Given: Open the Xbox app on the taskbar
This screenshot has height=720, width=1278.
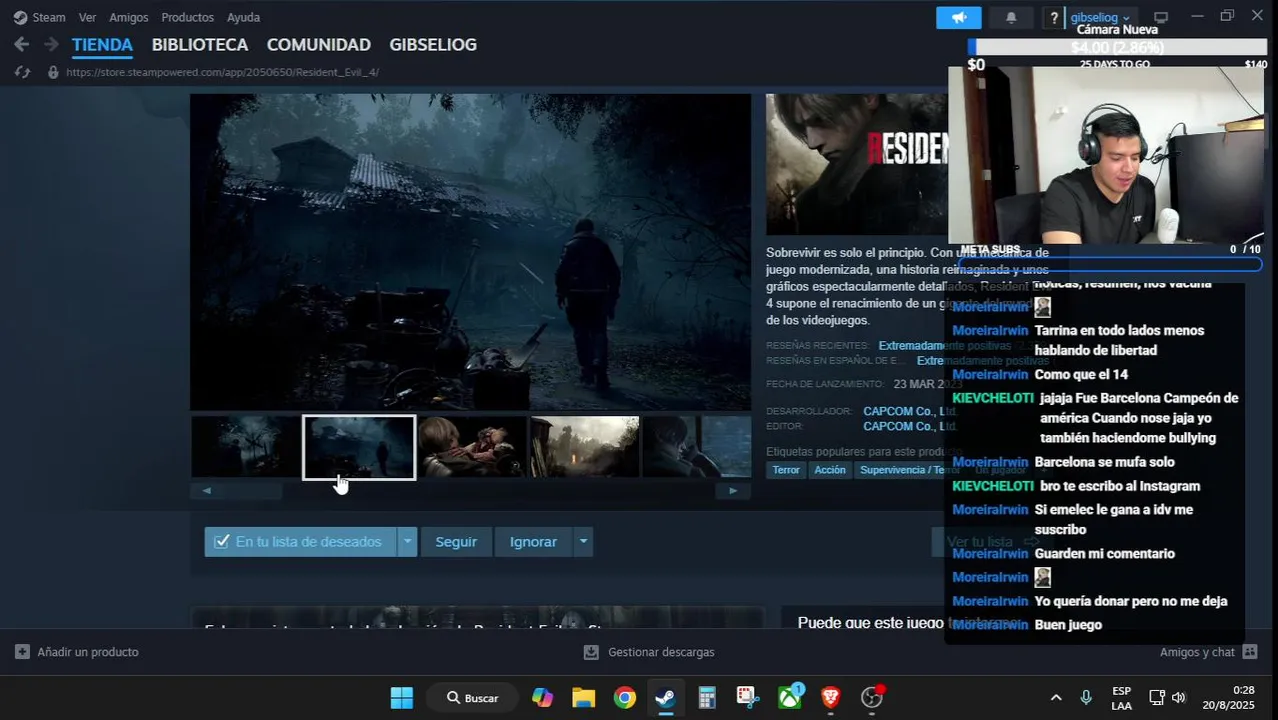Looking at the screenshot, I should pos(790,698).
